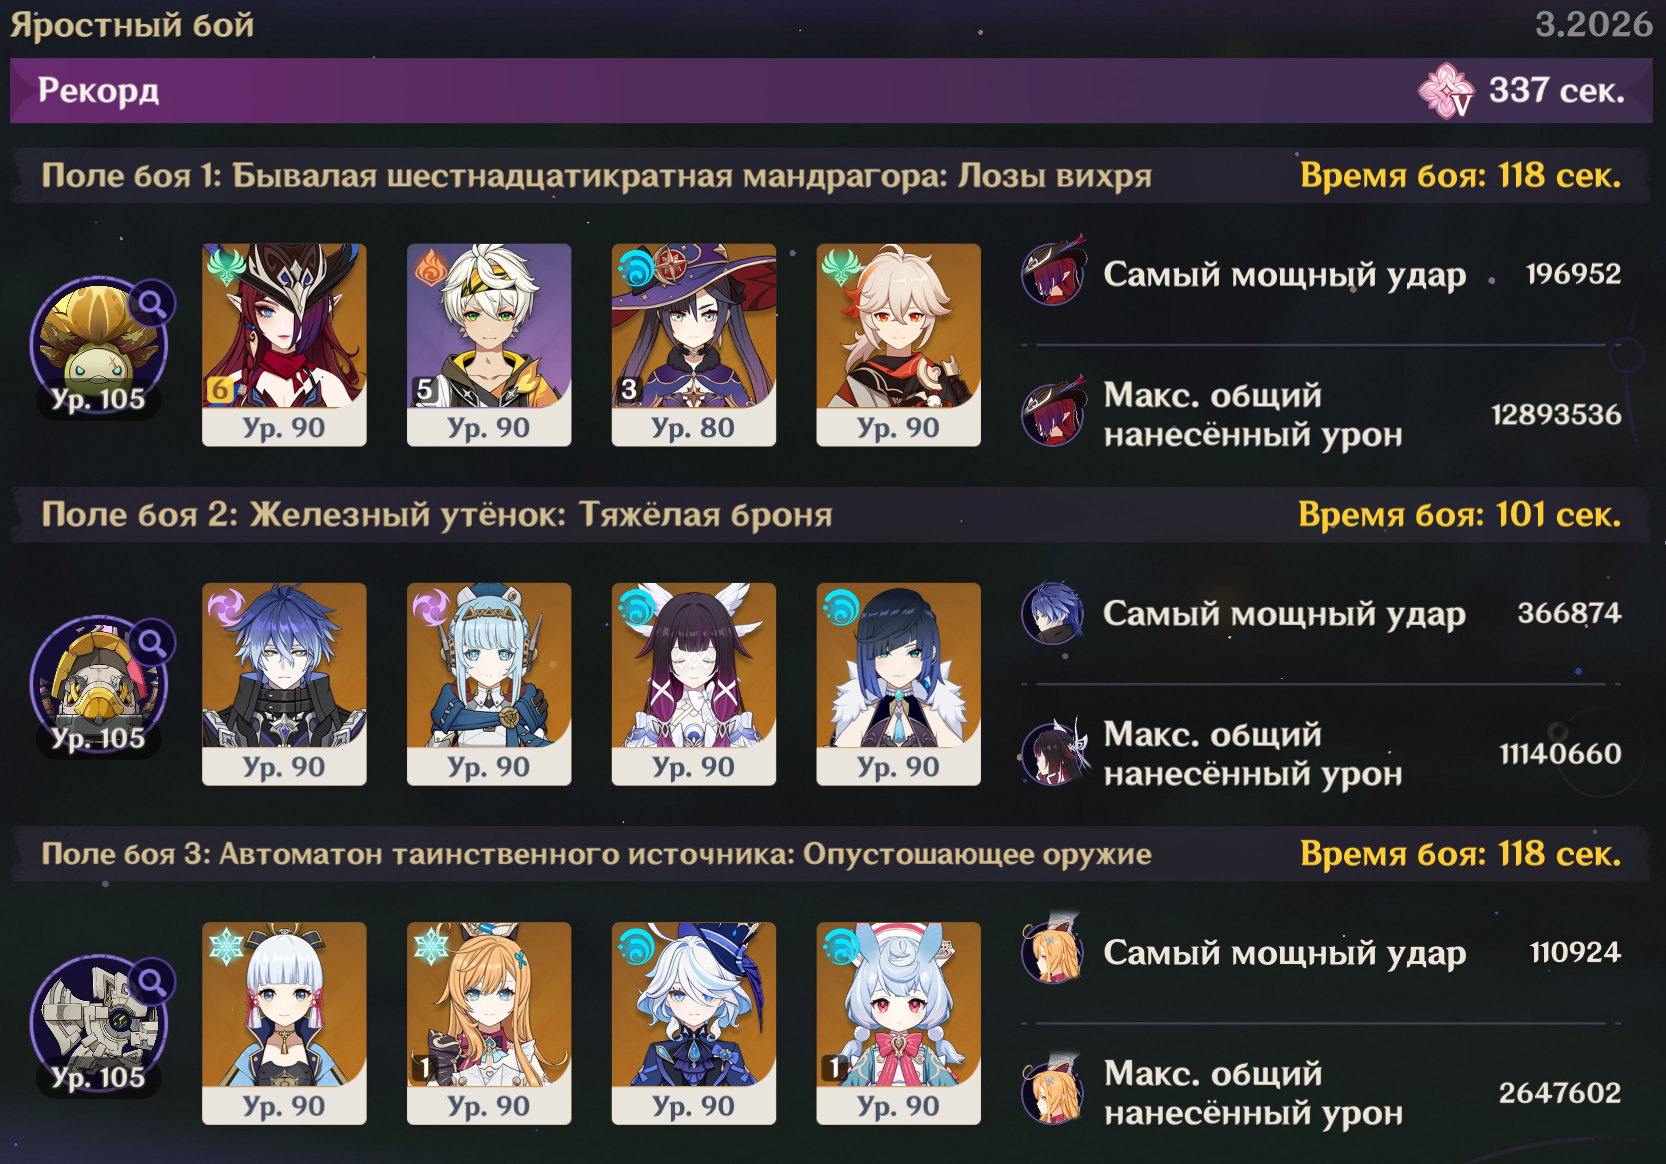Click battlefield 3 title Опустошающее оружие

point(977,854)
